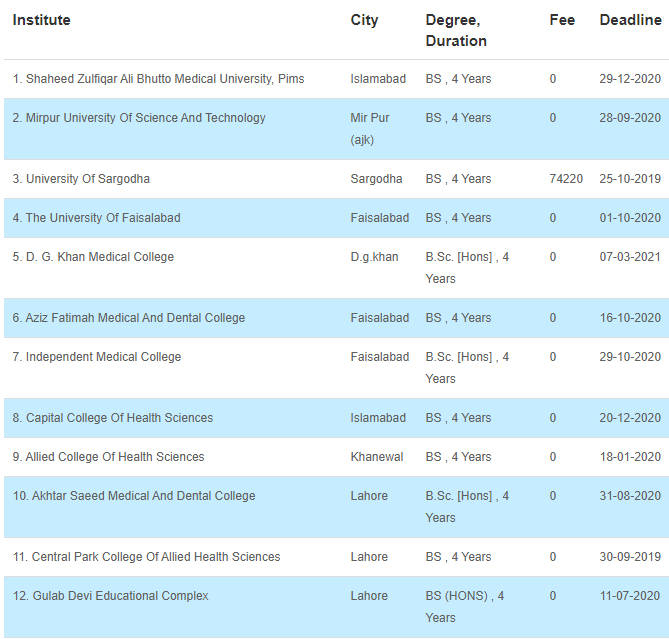Click the Degree, Duration column header
The height and width of the screenshot is (639, 669).
[x=456, y=30]
